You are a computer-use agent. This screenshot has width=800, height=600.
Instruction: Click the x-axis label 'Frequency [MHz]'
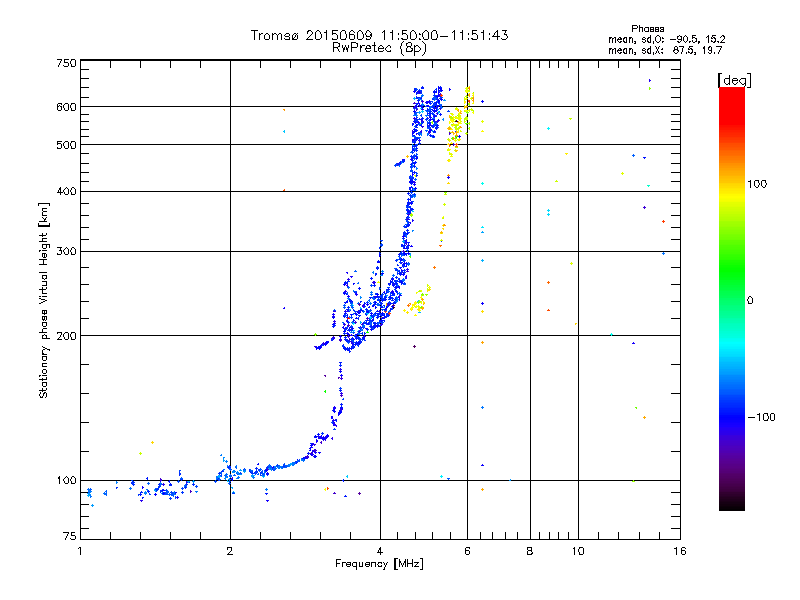(379, 564)
